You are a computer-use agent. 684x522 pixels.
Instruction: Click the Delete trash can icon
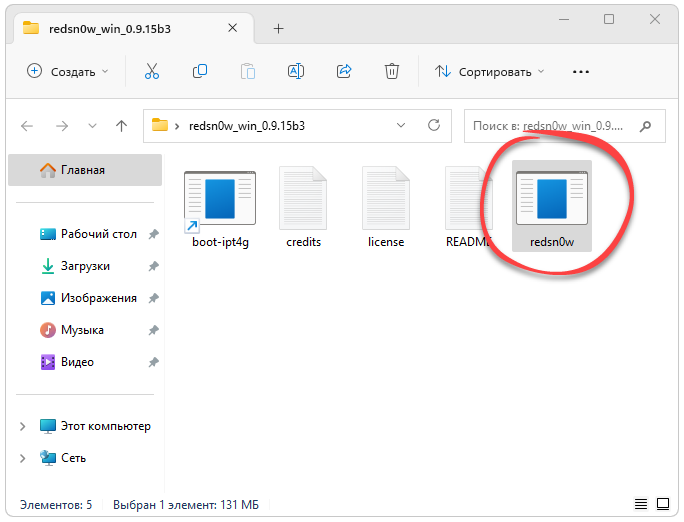[392, 71]
